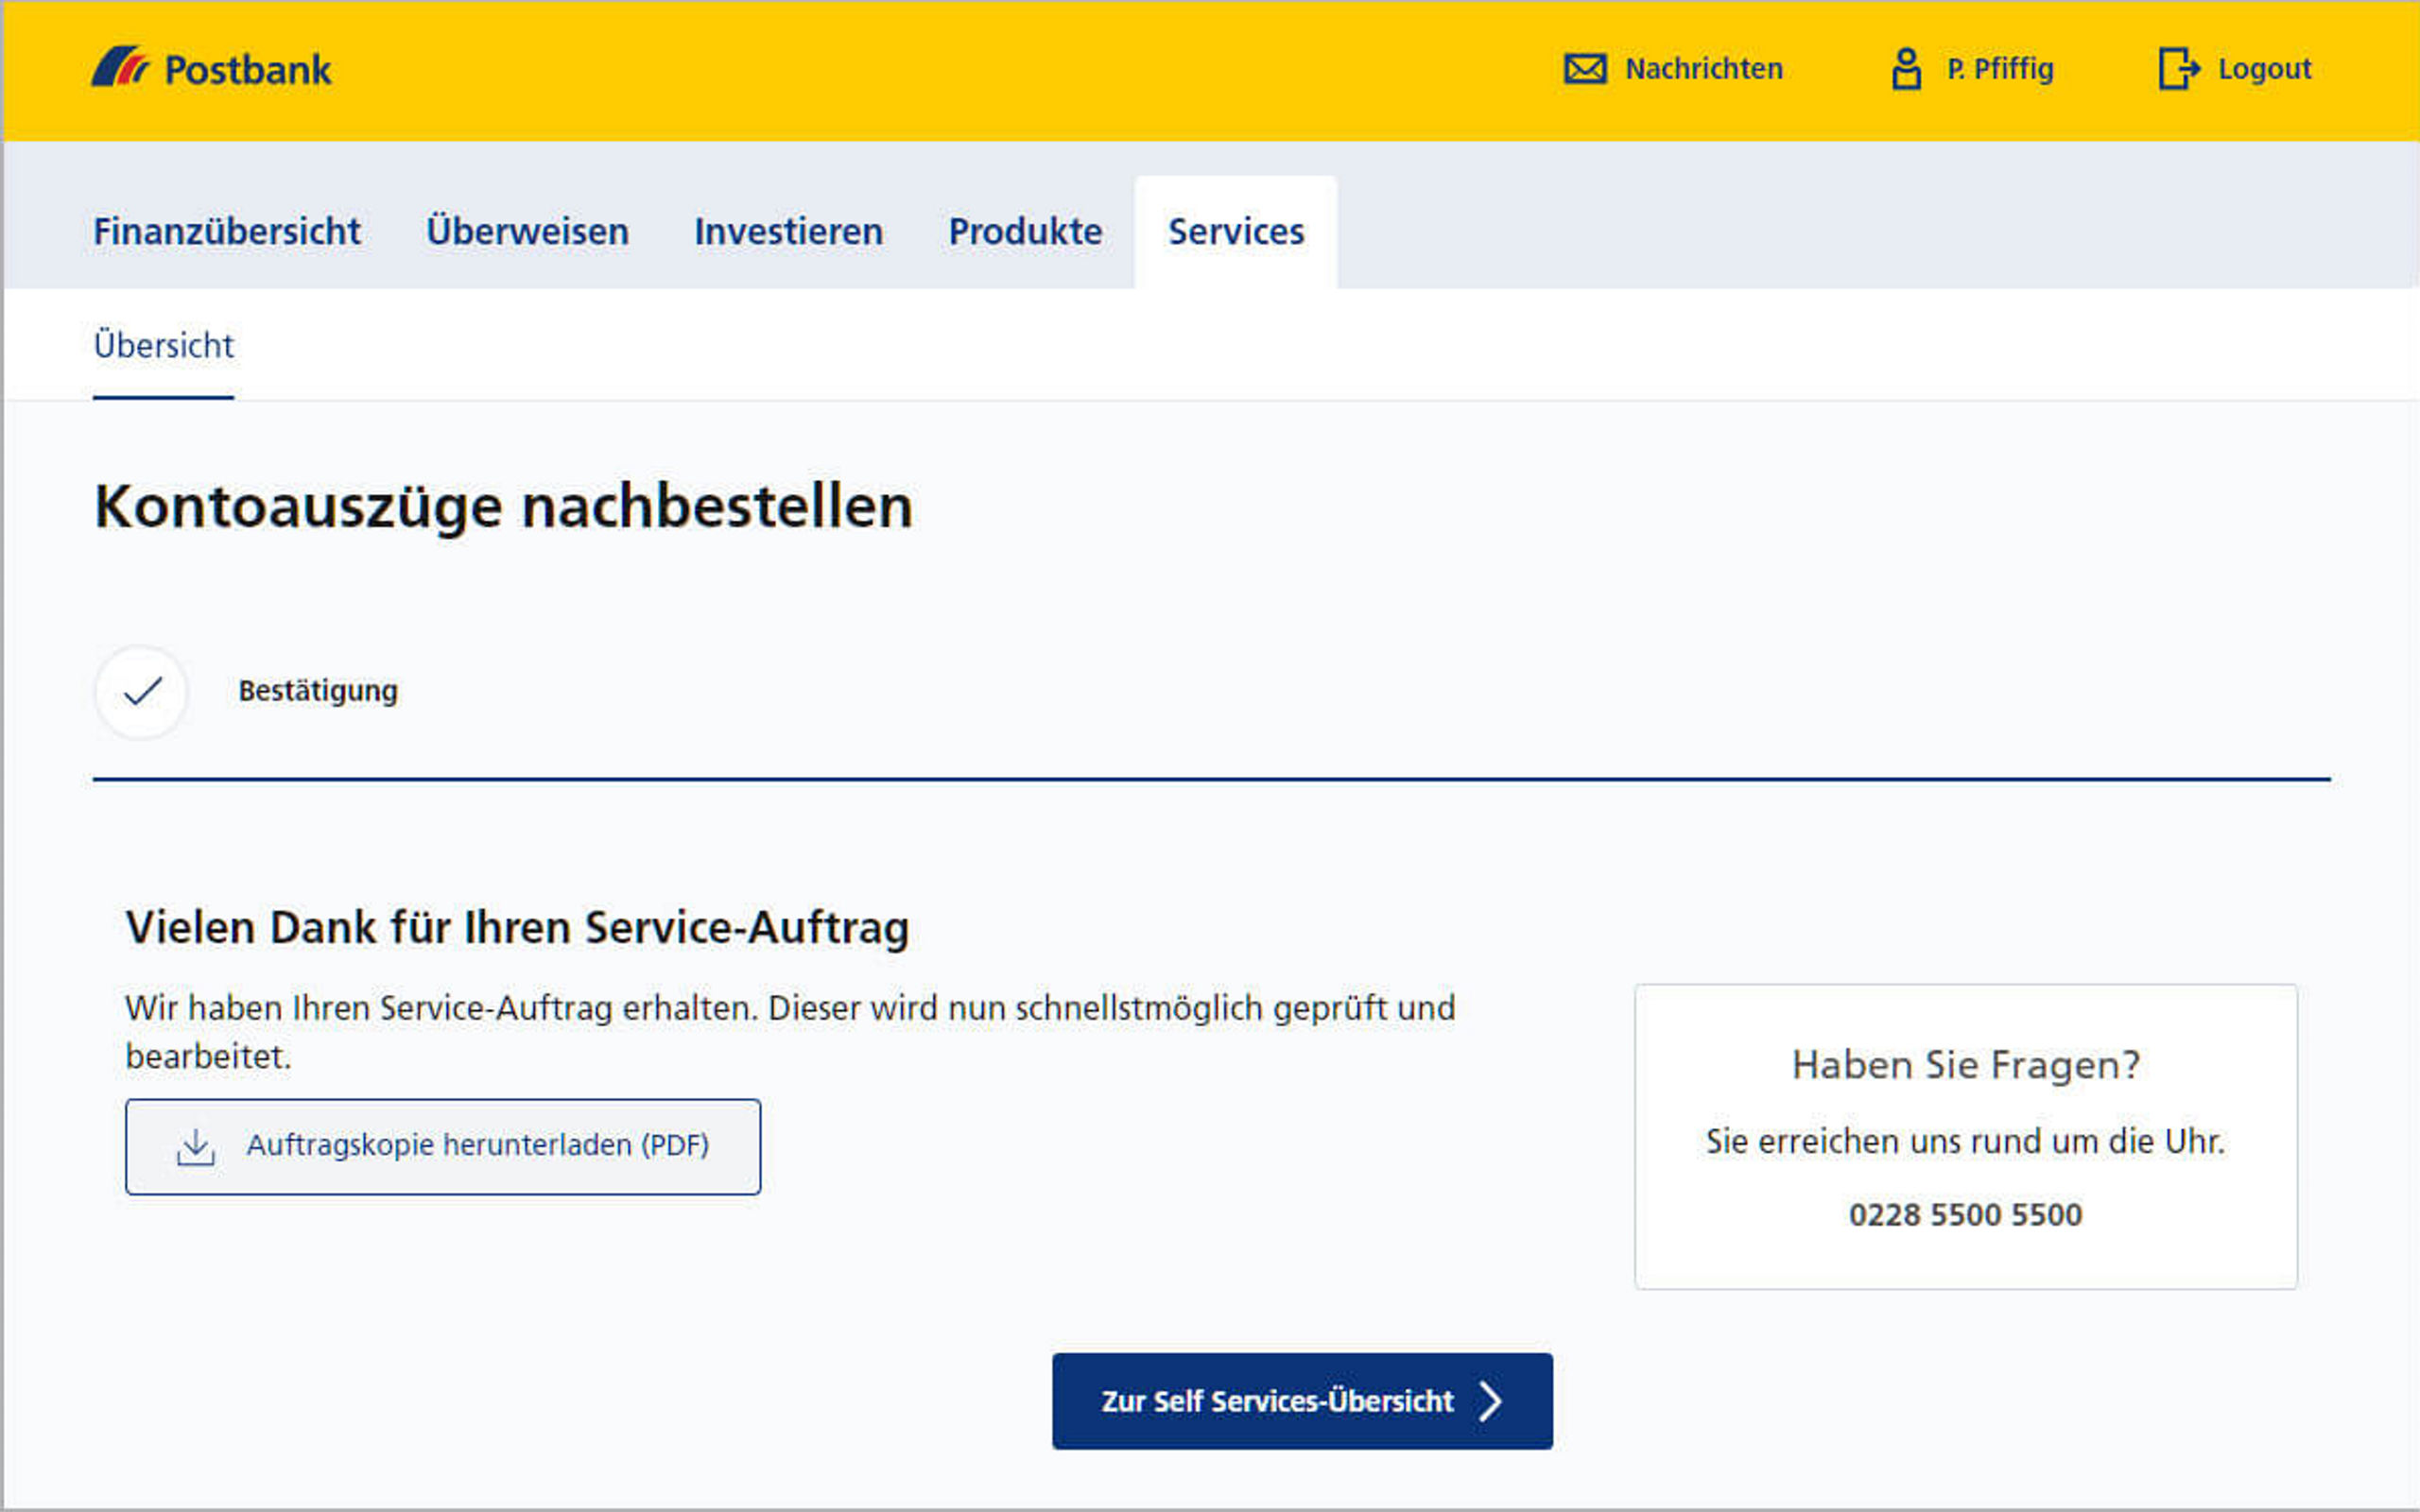Image resolution: width=2420 pixels, height=1512 pixels.
Task: Toggle the Services tab active state
Action: pyautogui.click(x=1237, y=230)
